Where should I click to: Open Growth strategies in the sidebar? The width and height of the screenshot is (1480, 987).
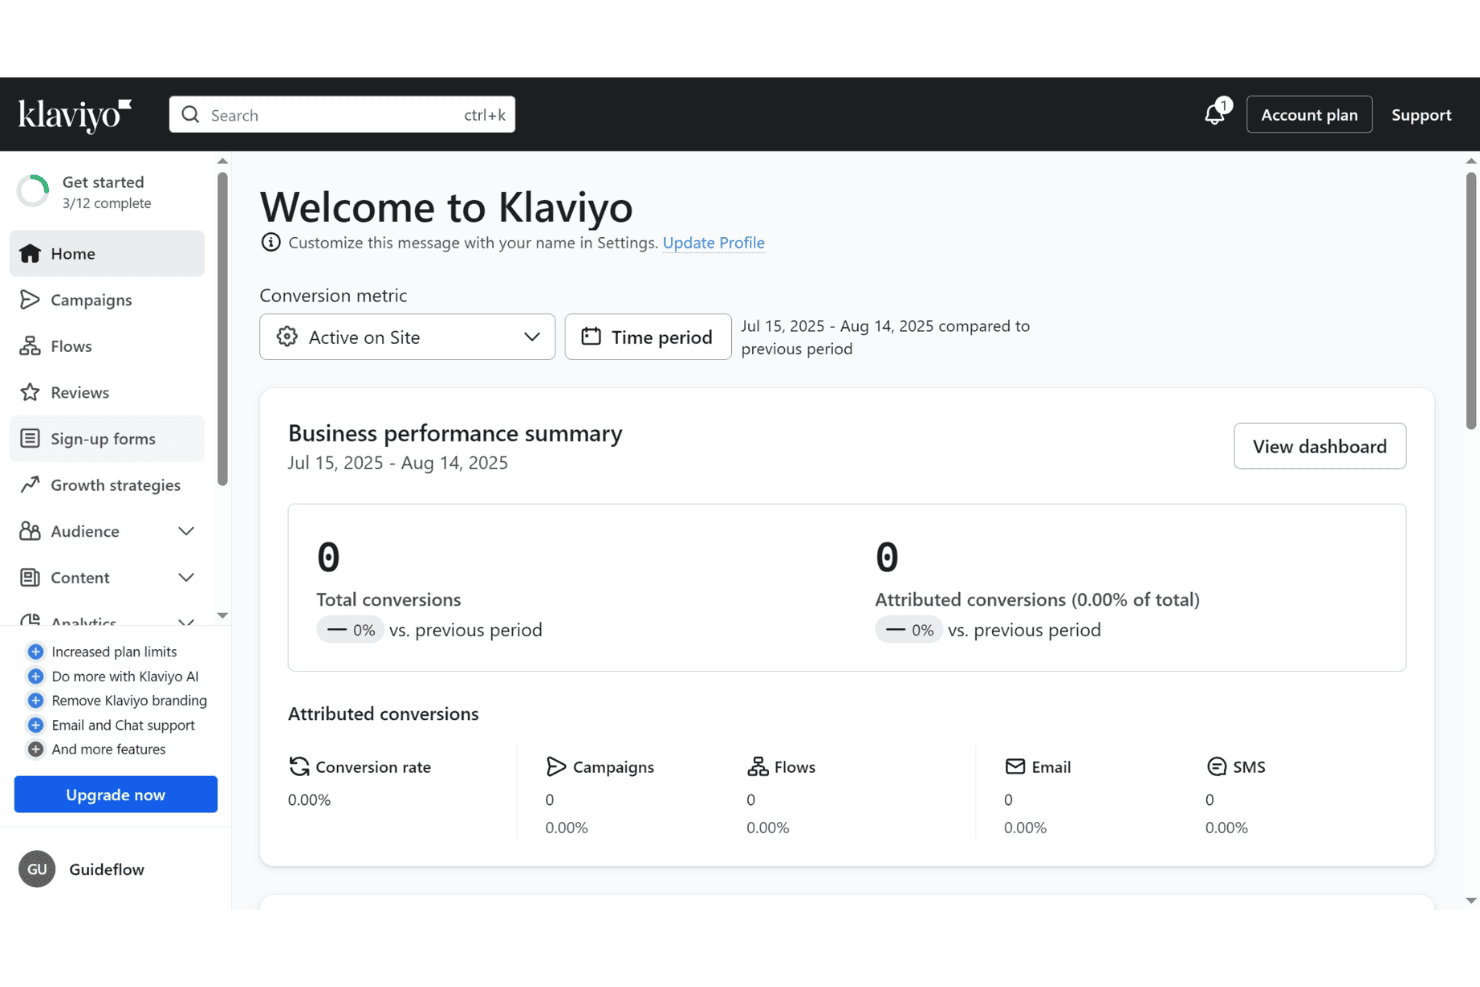[107, 485]
